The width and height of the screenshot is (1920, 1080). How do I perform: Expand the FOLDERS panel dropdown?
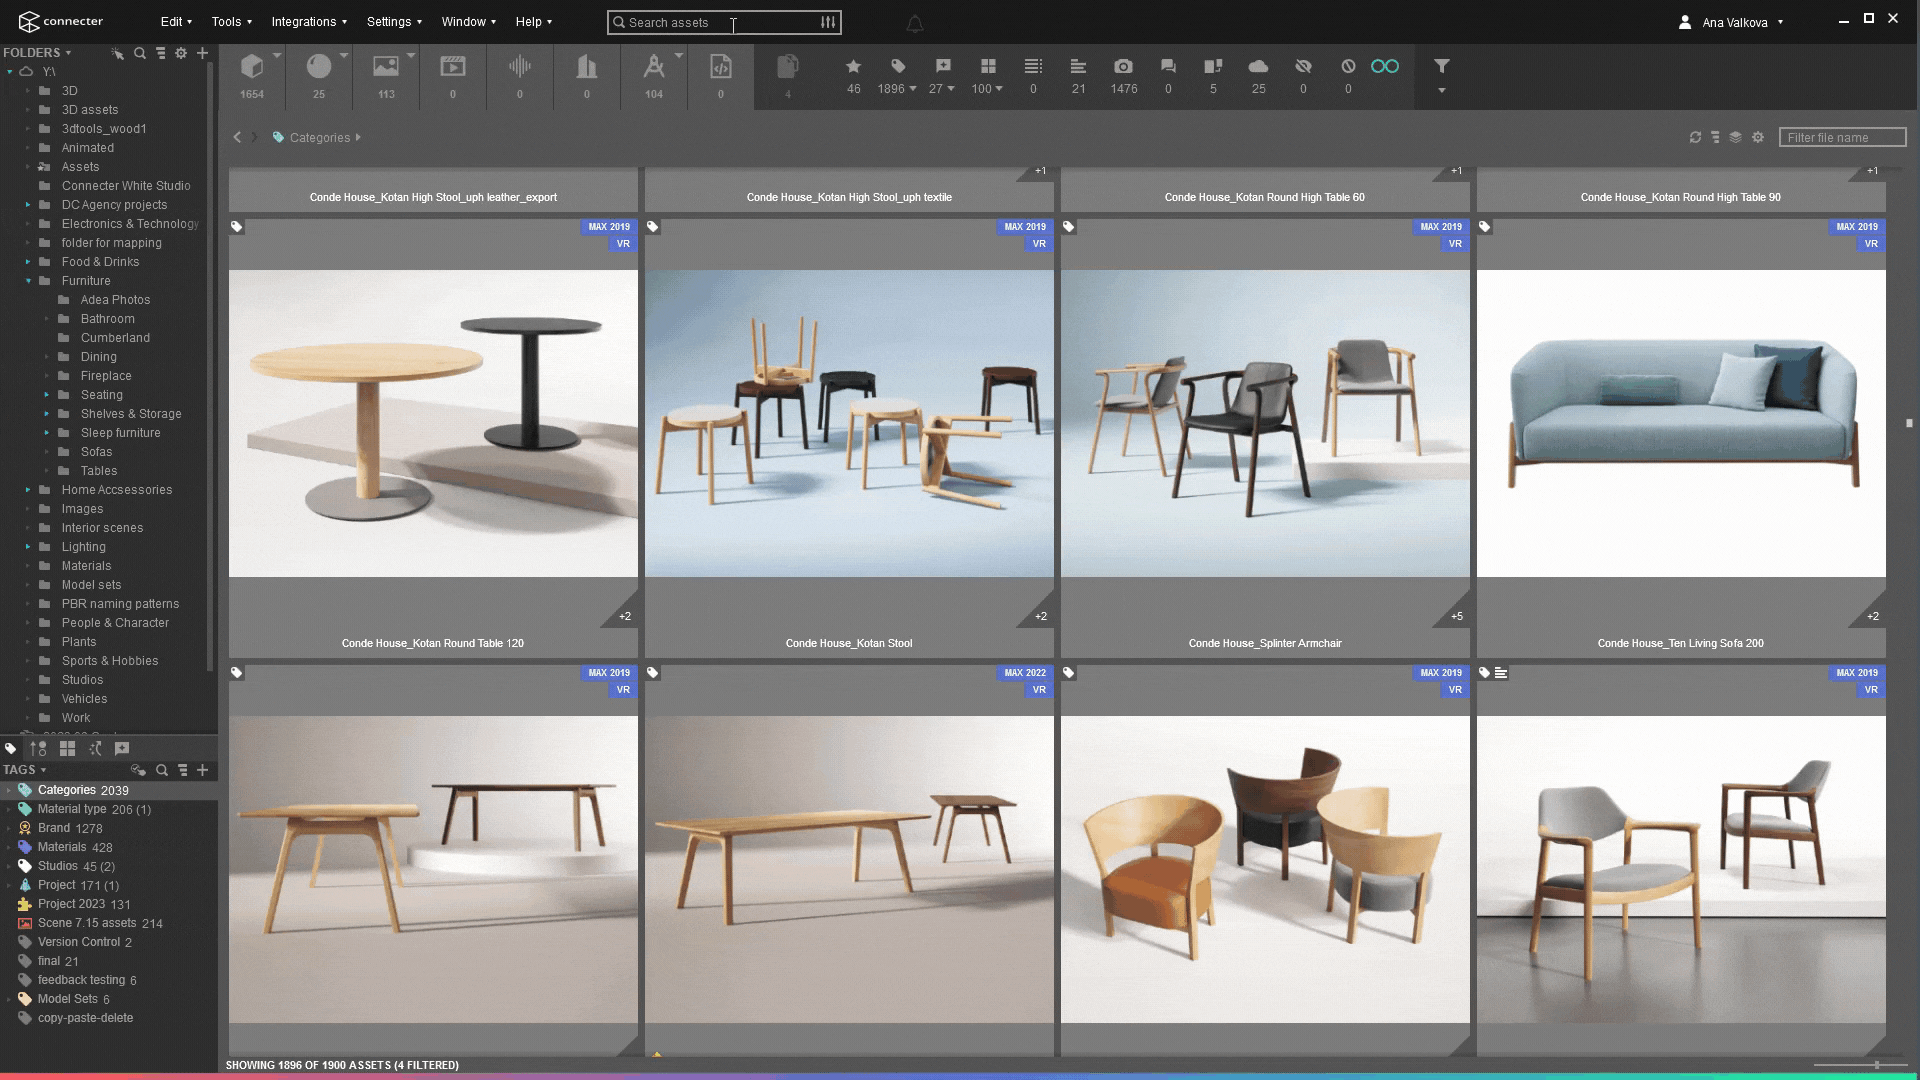click(x=68, y=53)
